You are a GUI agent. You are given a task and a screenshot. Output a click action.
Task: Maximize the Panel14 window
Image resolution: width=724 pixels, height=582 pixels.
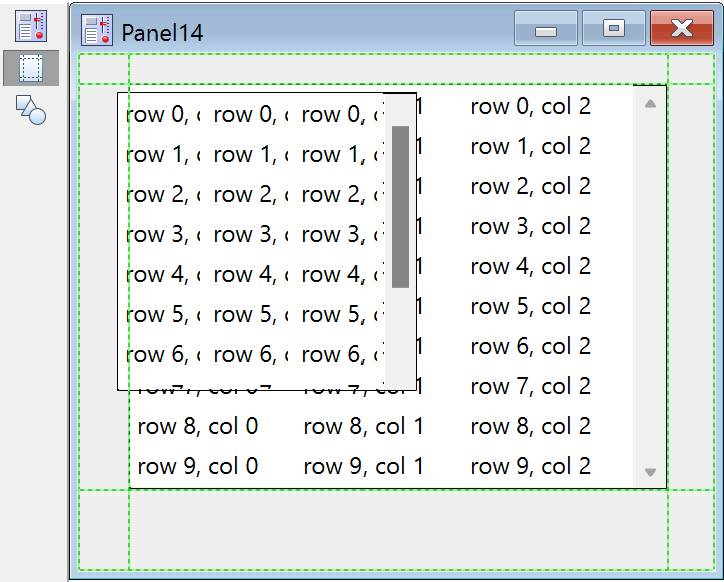[614, 29]
